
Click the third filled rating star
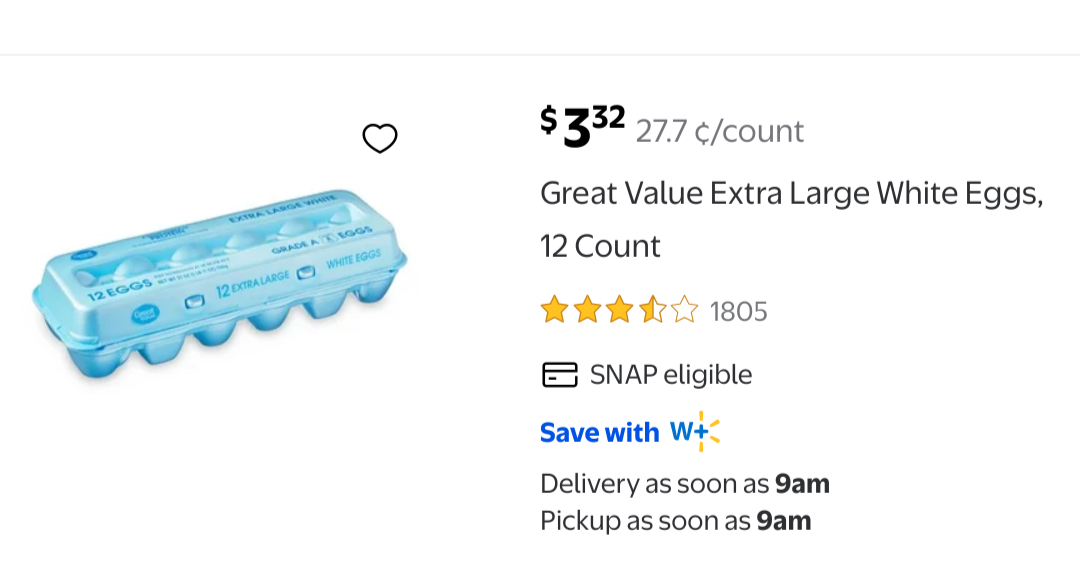click(619, 311)
